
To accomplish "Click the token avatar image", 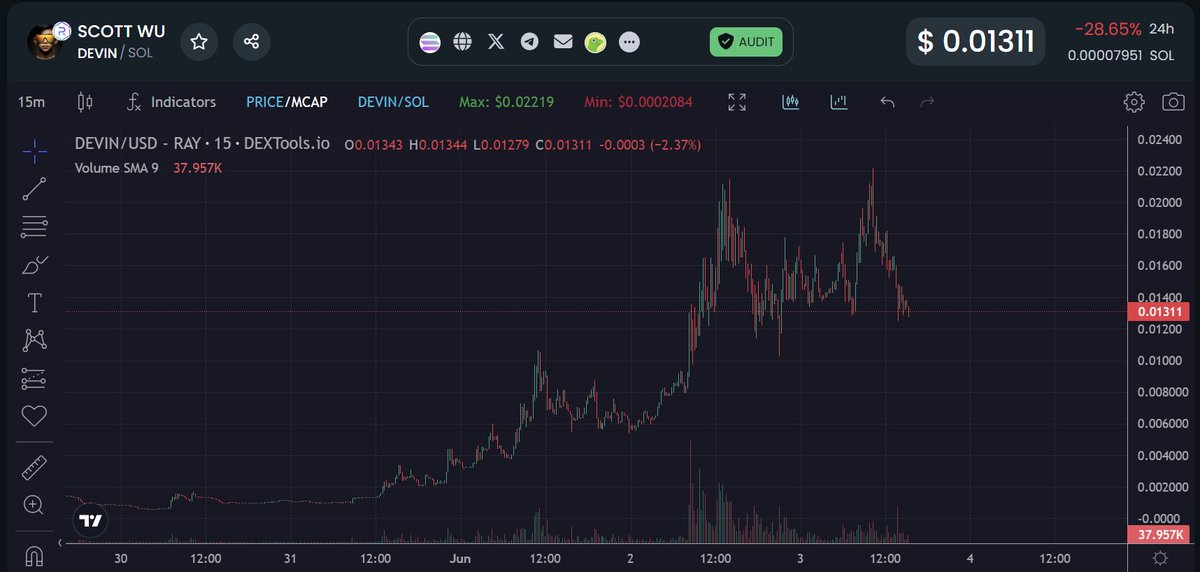I will [x=46, y=42].
